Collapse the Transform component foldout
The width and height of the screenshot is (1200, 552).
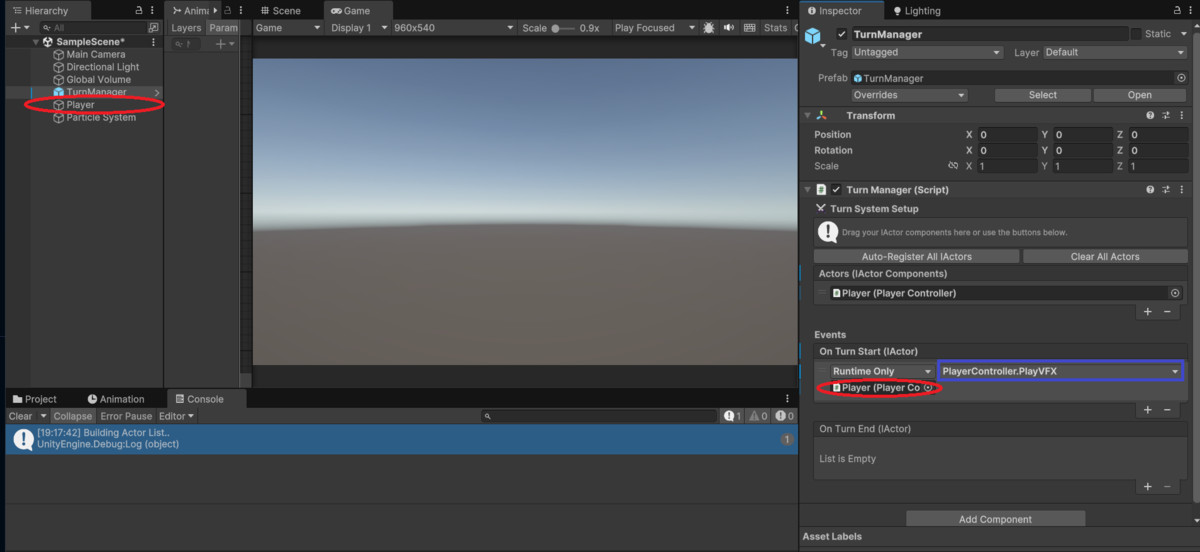[x=808, y=116]
